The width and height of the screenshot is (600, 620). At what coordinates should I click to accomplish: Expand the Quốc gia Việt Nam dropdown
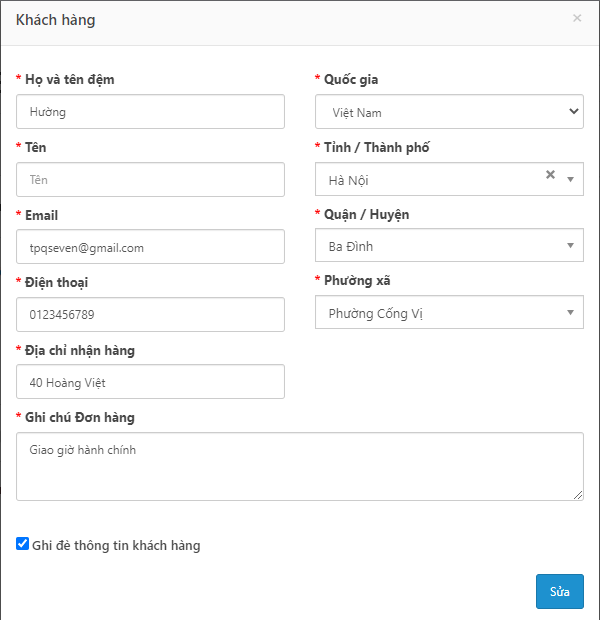tap(449, 112)
